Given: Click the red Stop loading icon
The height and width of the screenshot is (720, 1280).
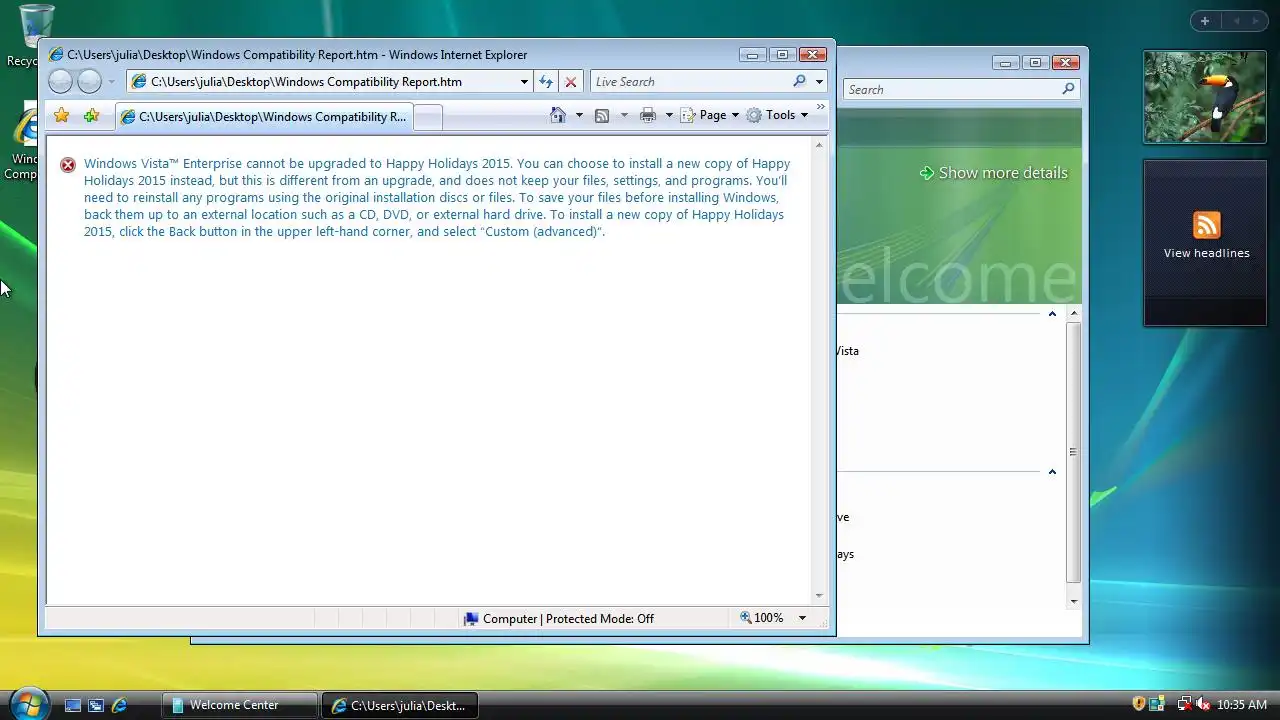Looking at the screenshot, I should pyautogui.click(x=571, y=82).
